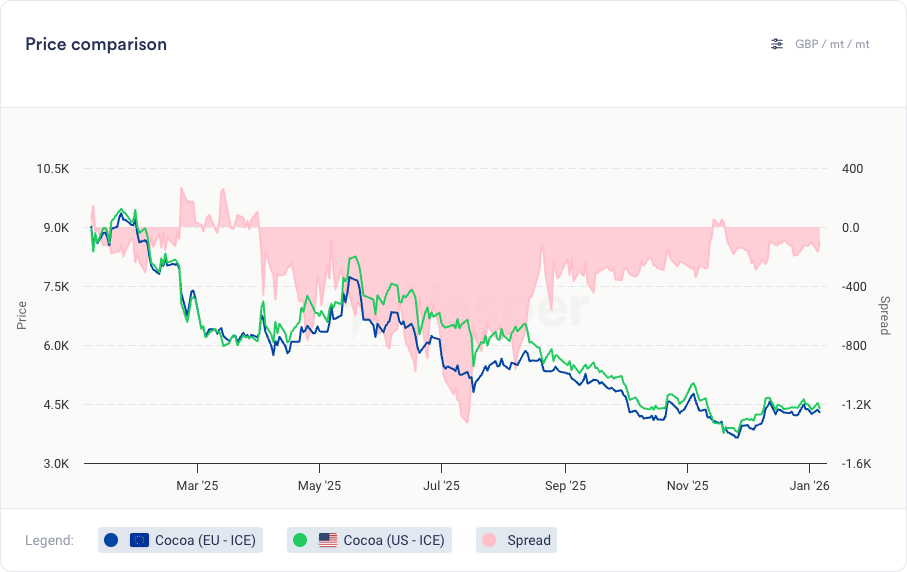Screen dimensions: 907x572
Task: Toggle the Cocoa (US - ICE) series
Action: 393,540
